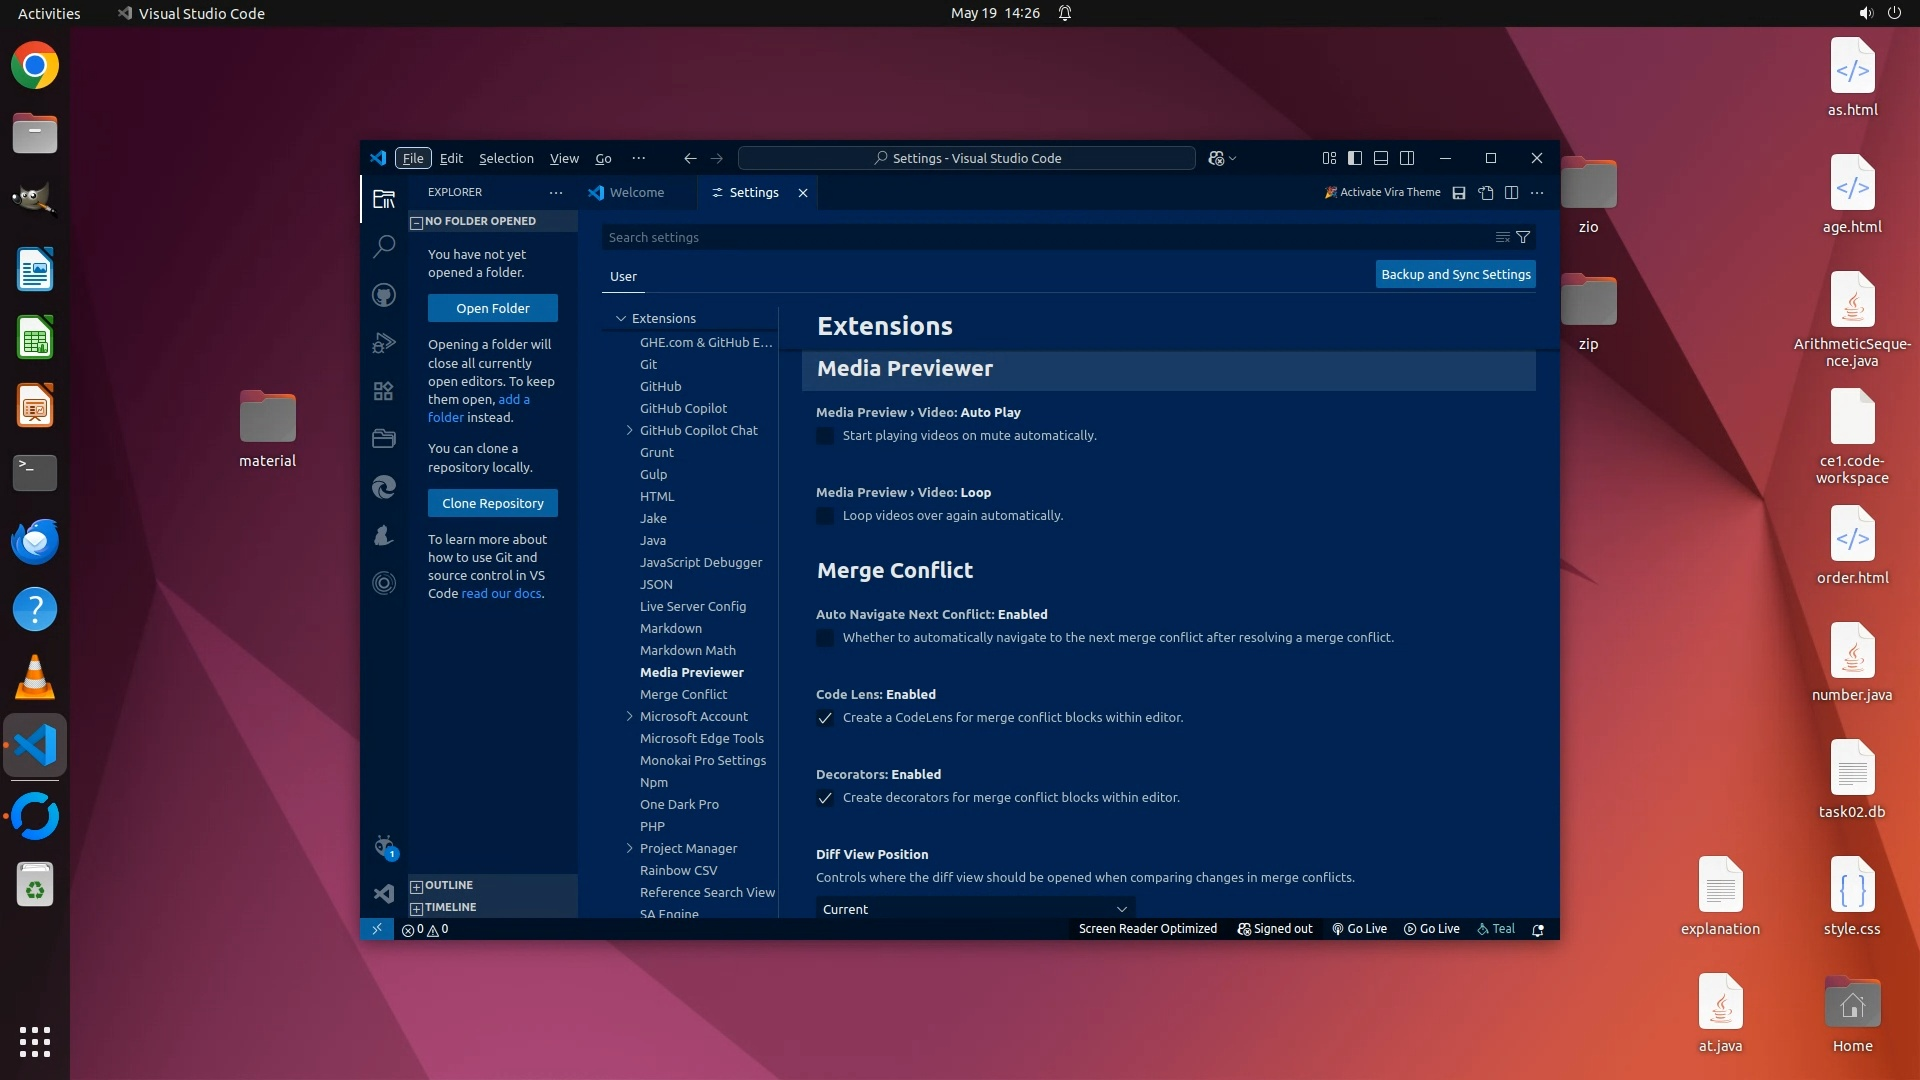The height and width of the screenshot is (1080, 1920).
Task: Enable Video Auto Play checkbox
Action: pyautogui.click(x=825, y=436)
